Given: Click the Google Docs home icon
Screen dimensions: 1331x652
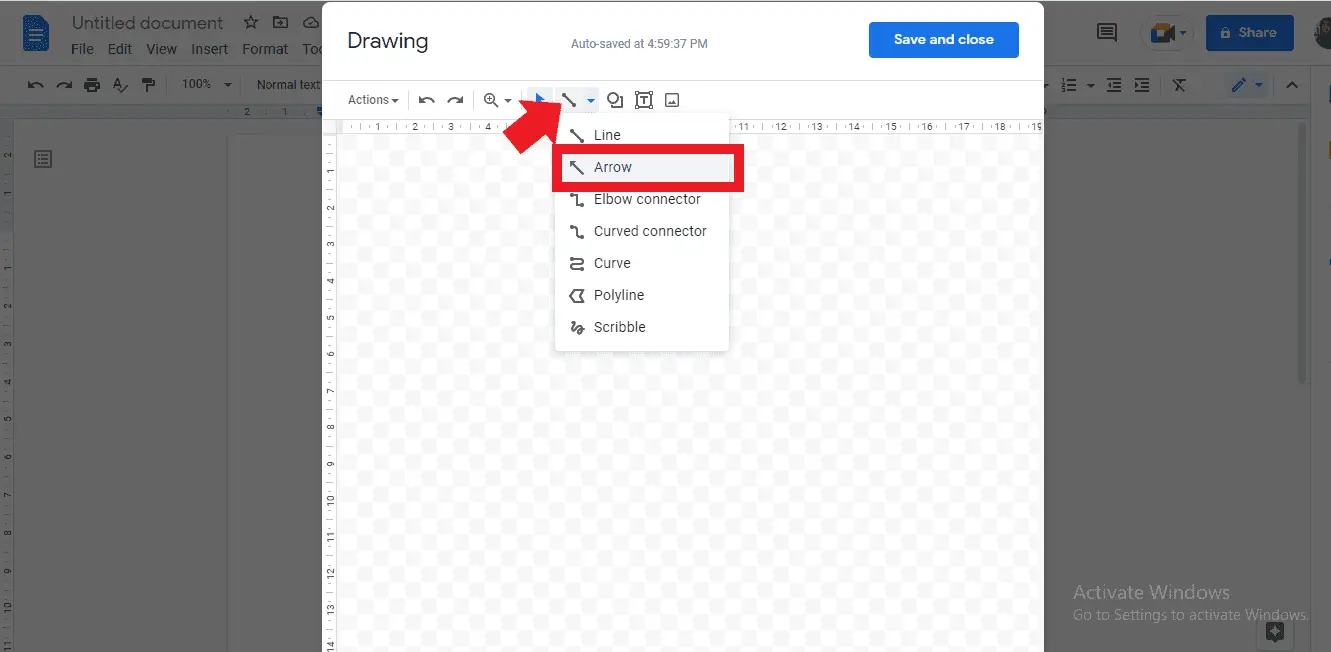Looking at the screenshot, I should point(36,33).
